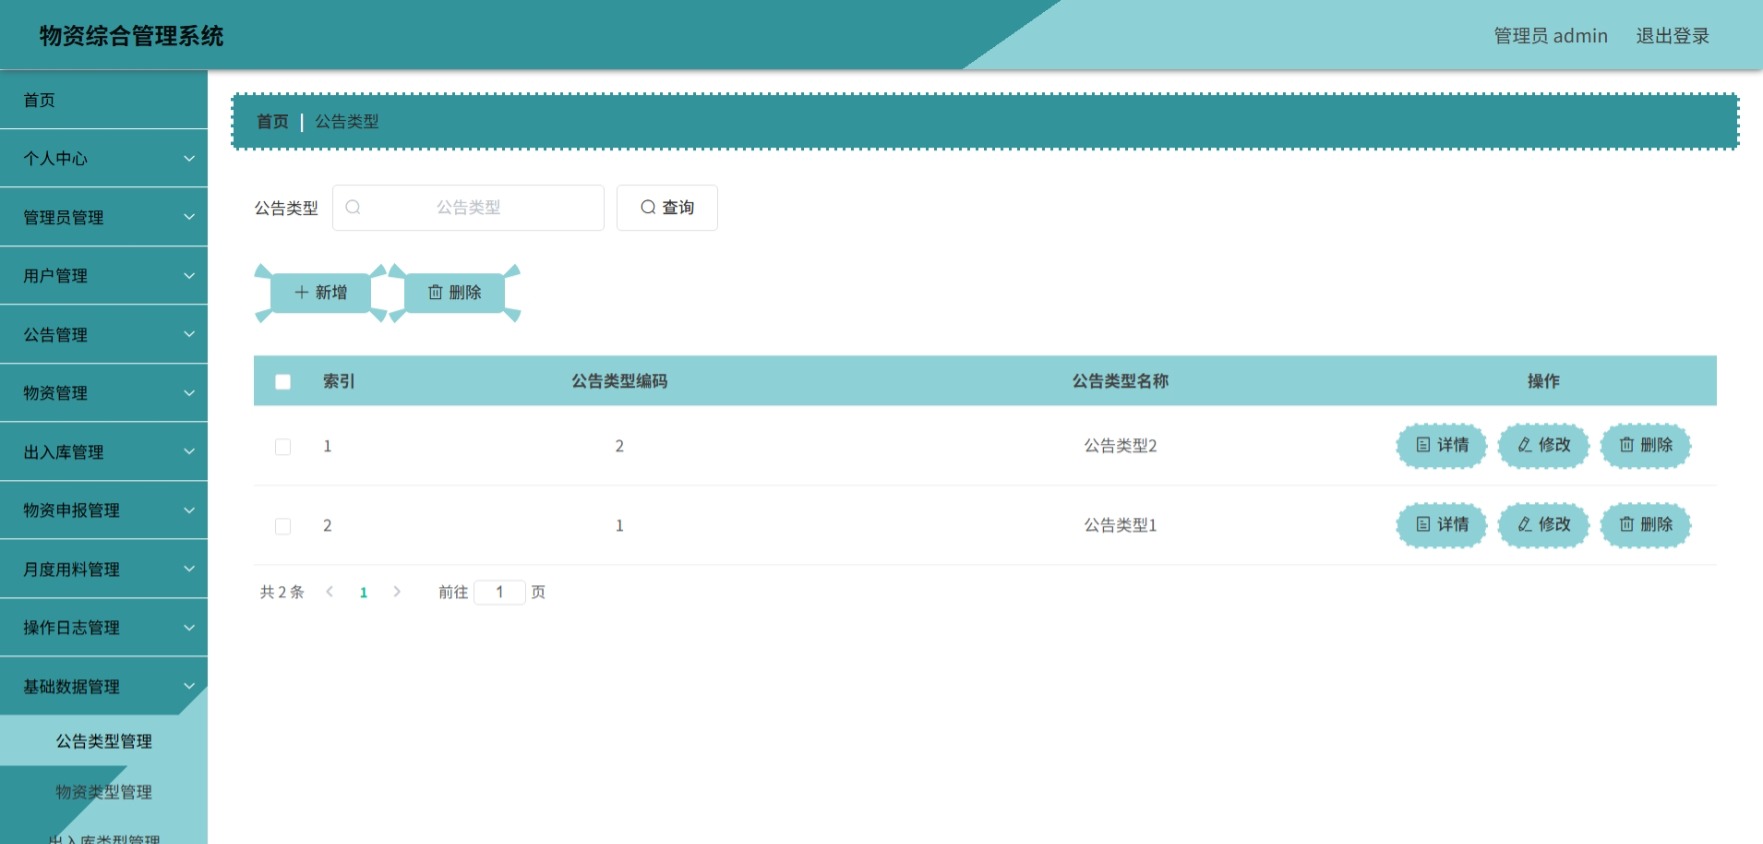1763x844 pixels.
Task: Click the 共 2 条 total count text
Action: [x=282, y=592]
